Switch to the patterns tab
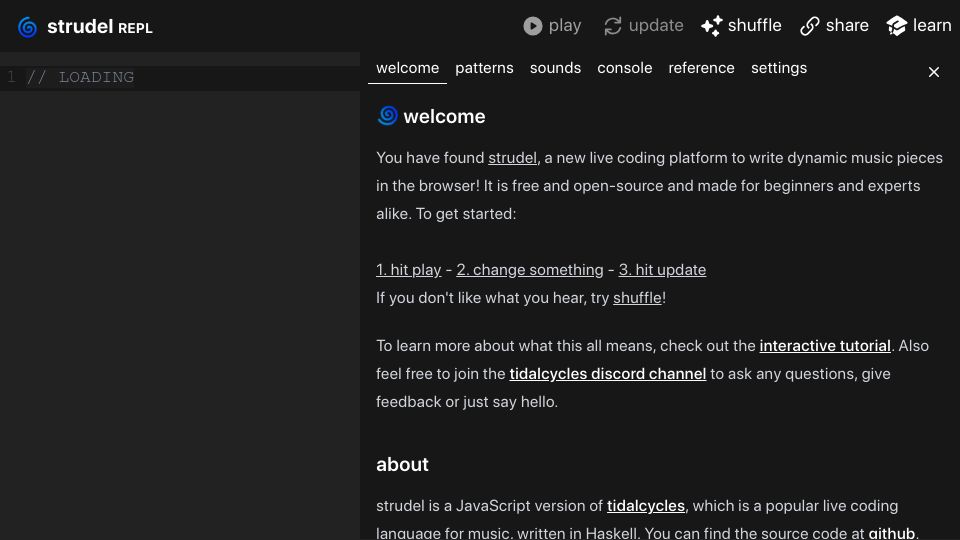The width and height of the screenshot is (960, 540). tap(484, 68)
